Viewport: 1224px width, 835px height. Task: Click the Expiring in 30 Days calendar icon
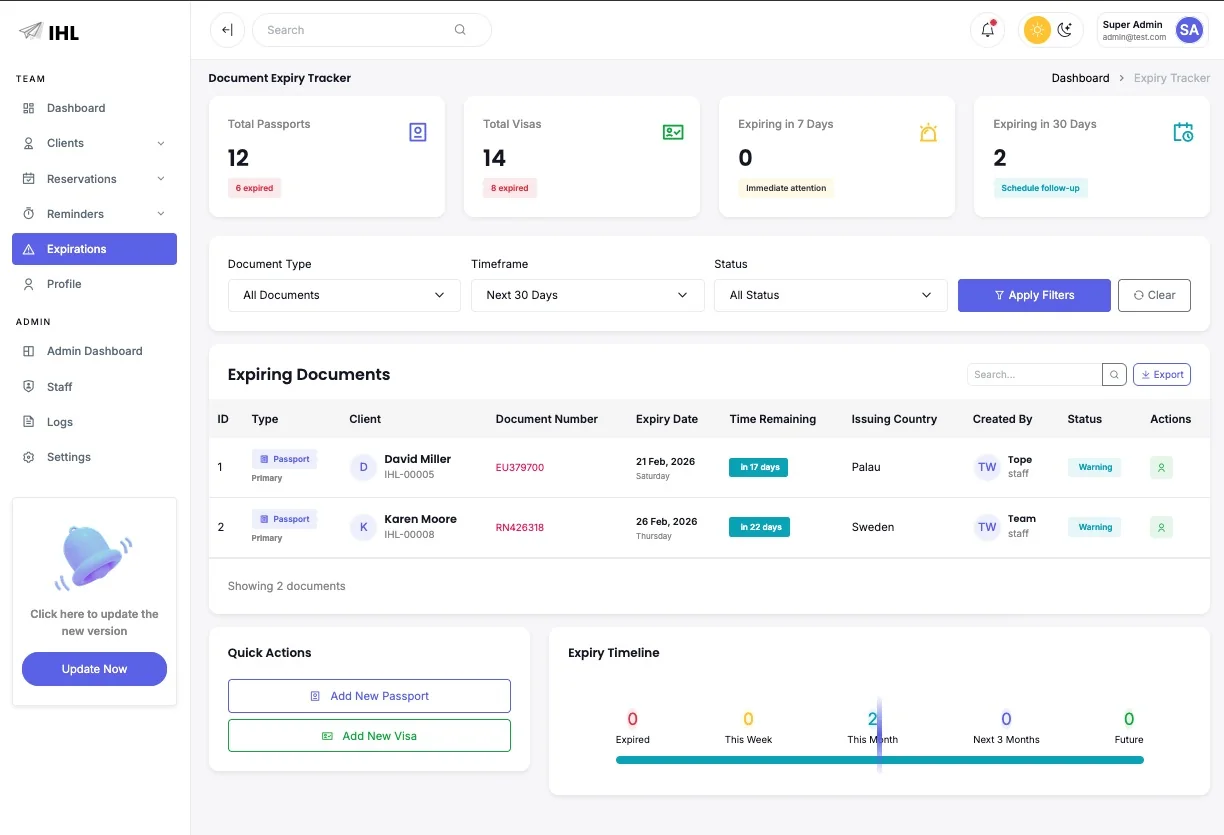[1183, 132]
